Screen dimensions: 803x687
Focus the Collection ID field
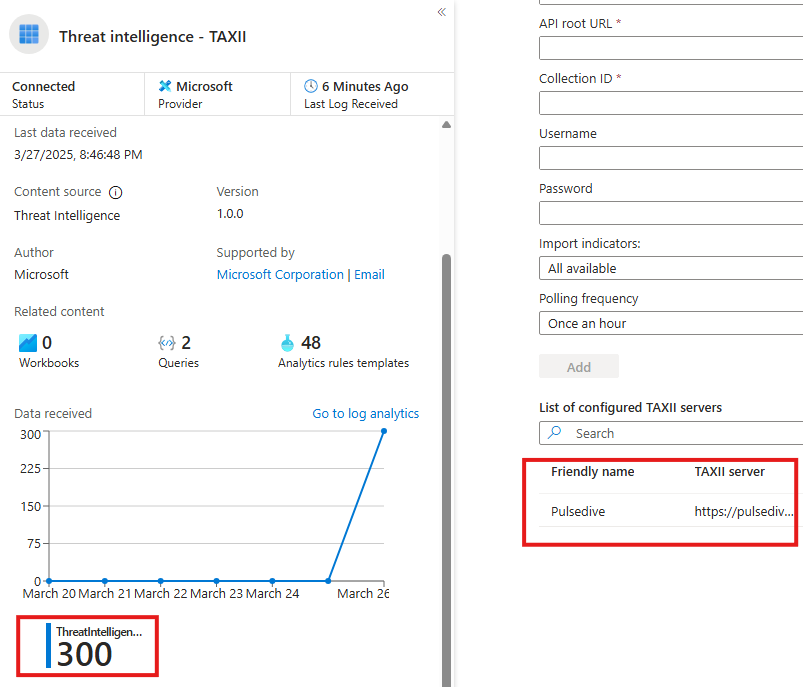coord(671,103)
